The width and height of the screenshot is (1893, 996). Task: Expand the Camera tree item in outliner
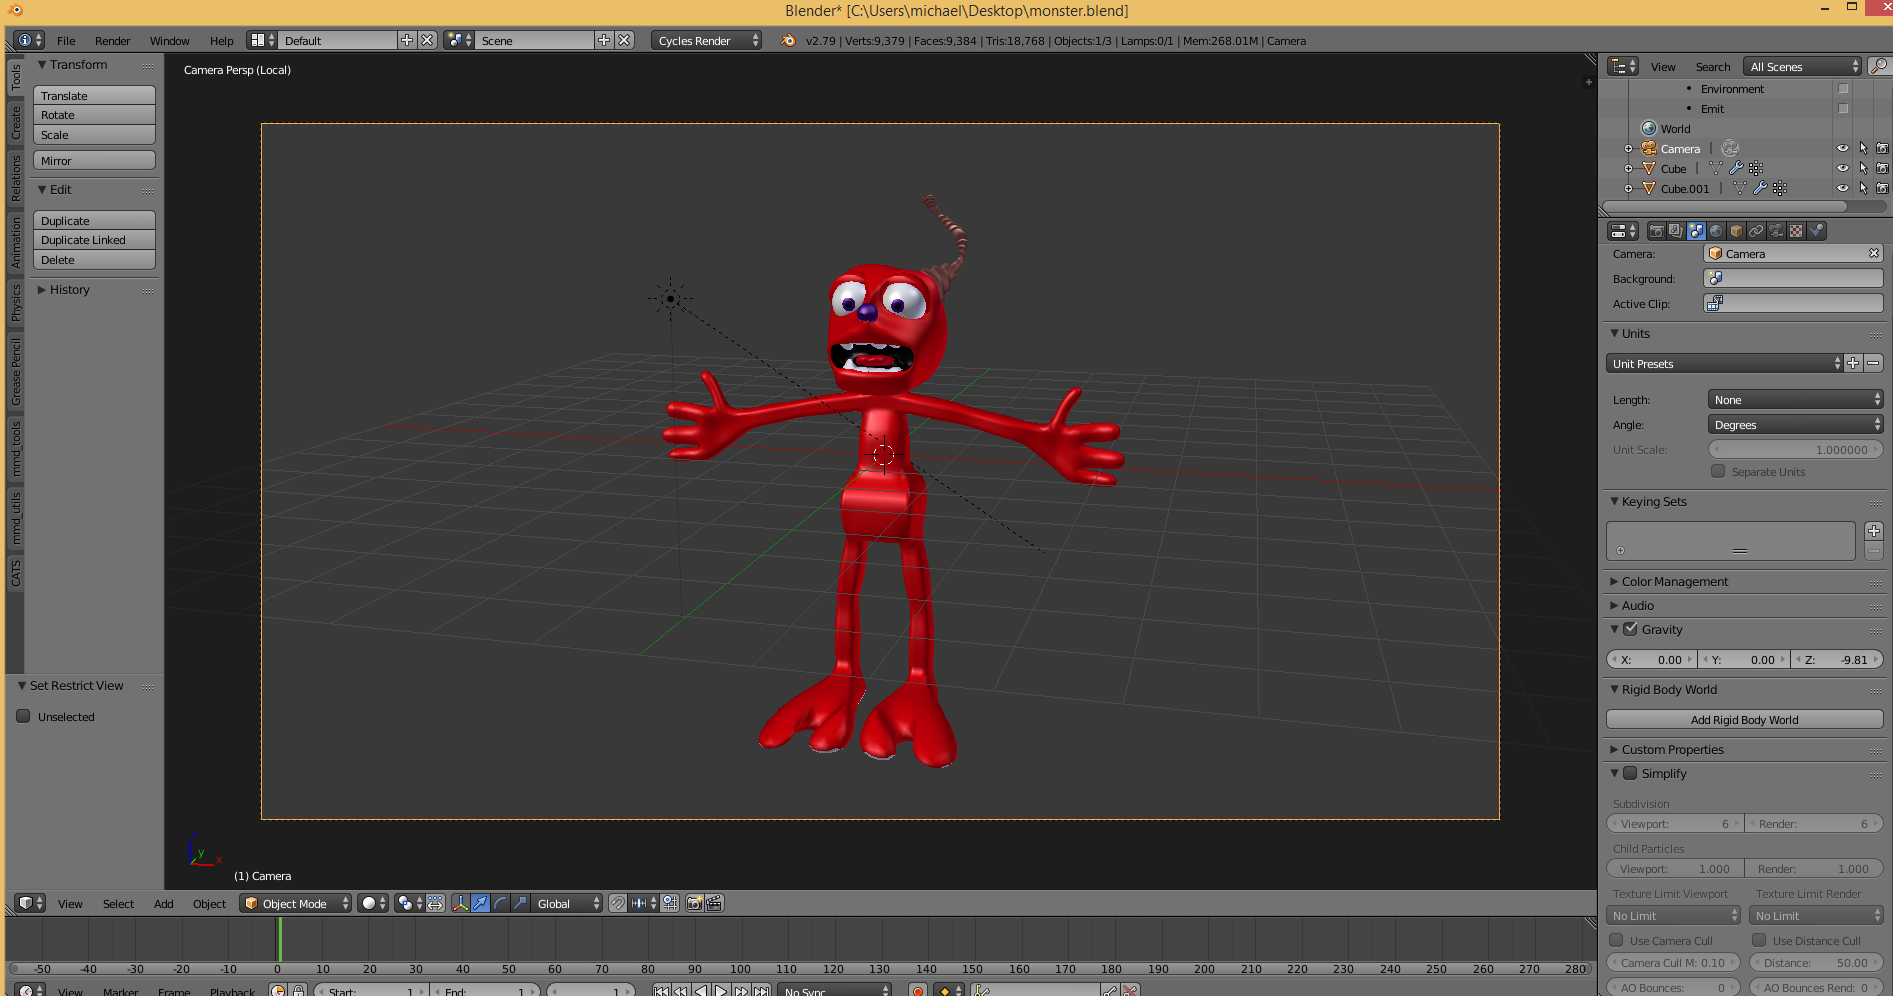[1628, 148]
